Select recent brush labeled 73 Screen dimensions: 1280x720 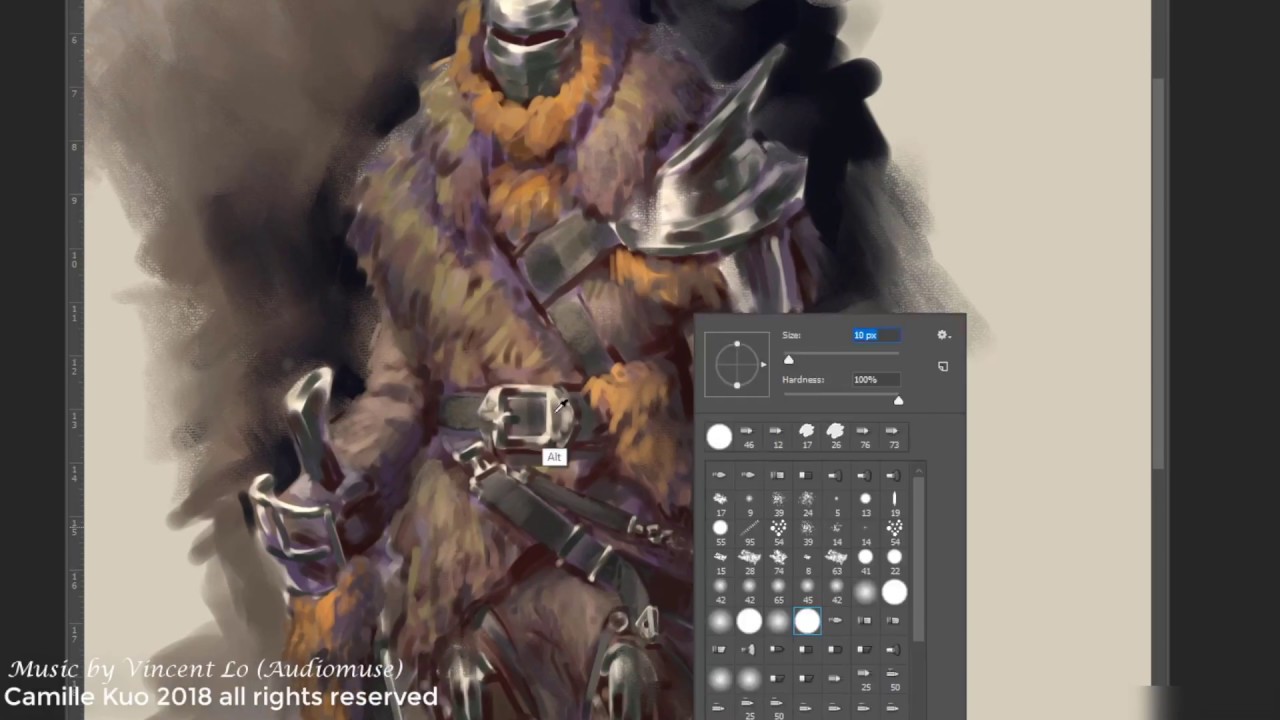tap(893, 436)
